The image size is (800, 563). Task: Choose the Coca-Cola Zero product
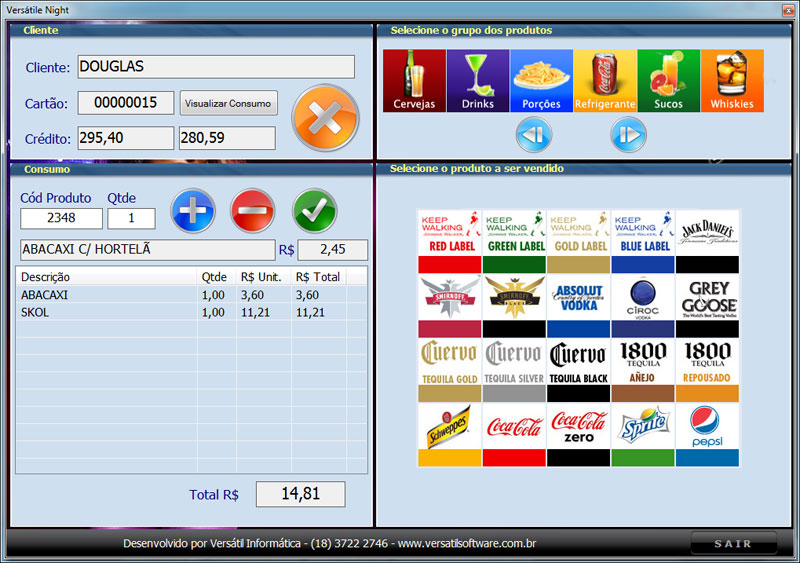pos(578,434)
